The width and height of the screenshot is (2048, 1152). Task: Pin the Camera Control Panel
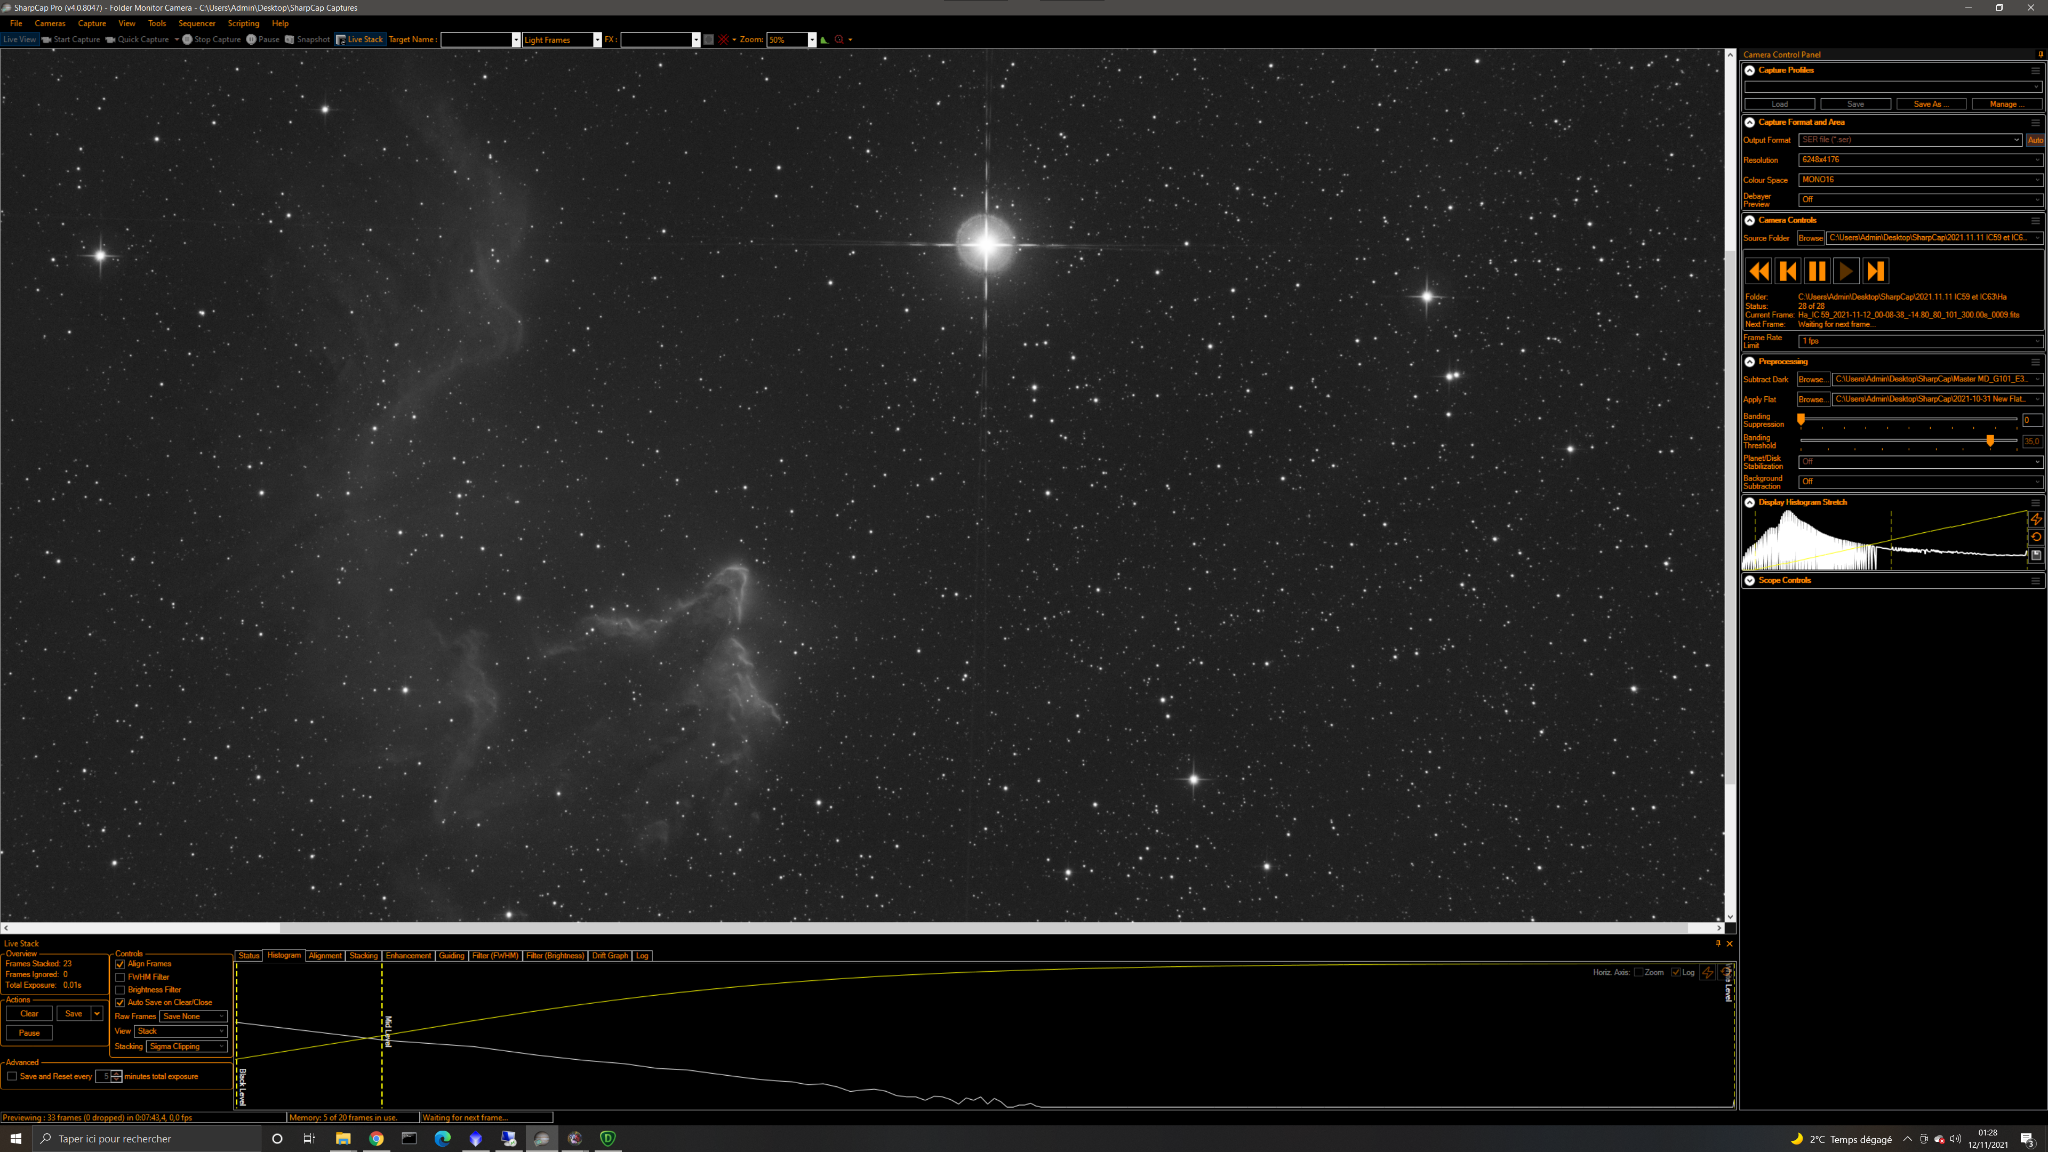(2040, 54)
